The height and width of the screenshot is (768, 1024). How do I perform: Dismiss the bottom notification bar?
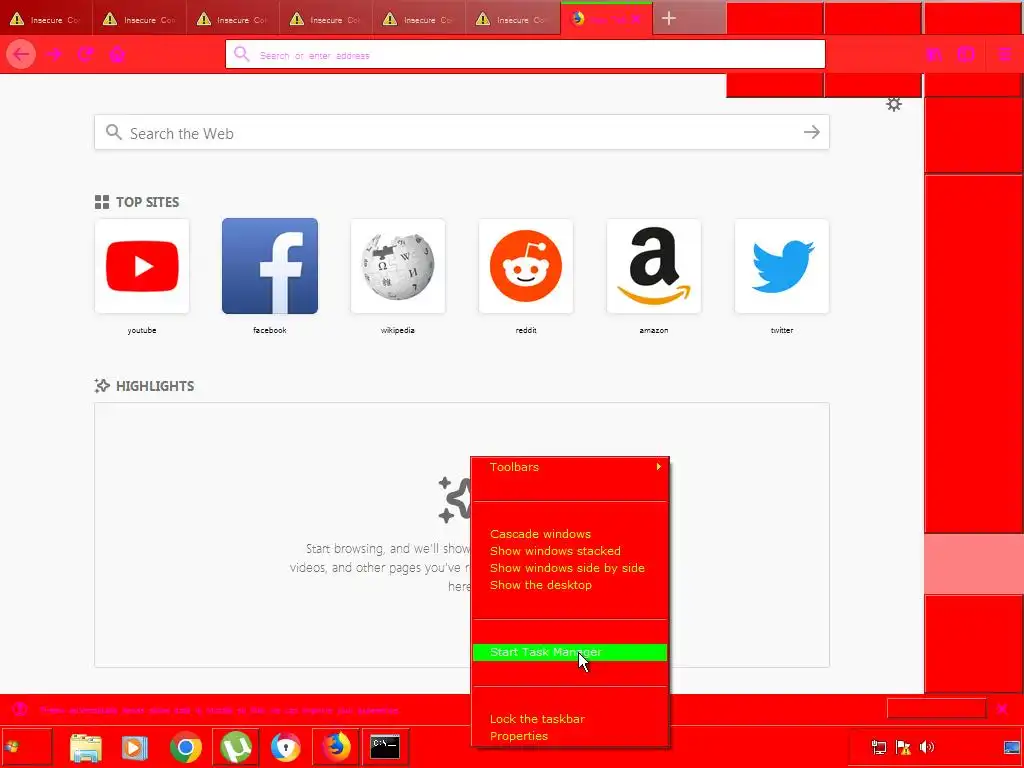point(1002,709)
